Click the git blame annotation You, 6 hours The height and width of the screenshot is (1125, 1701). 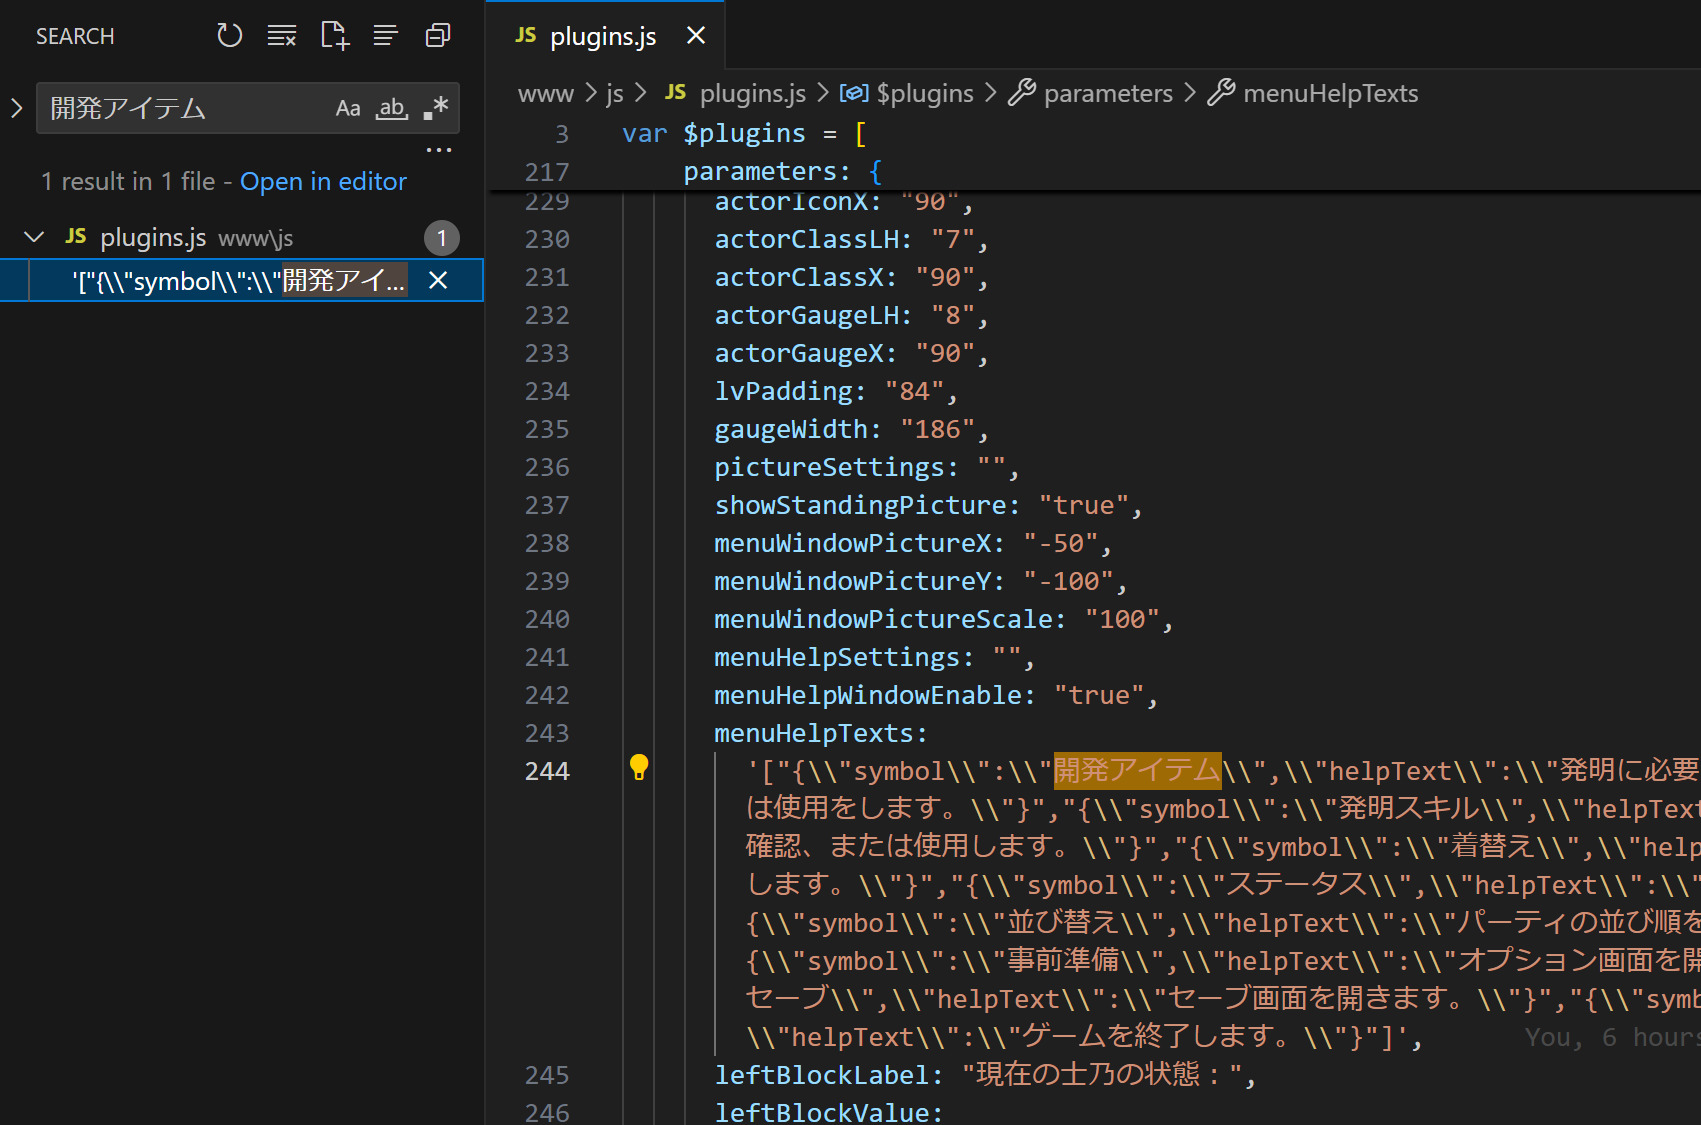coord(1612,1037)
